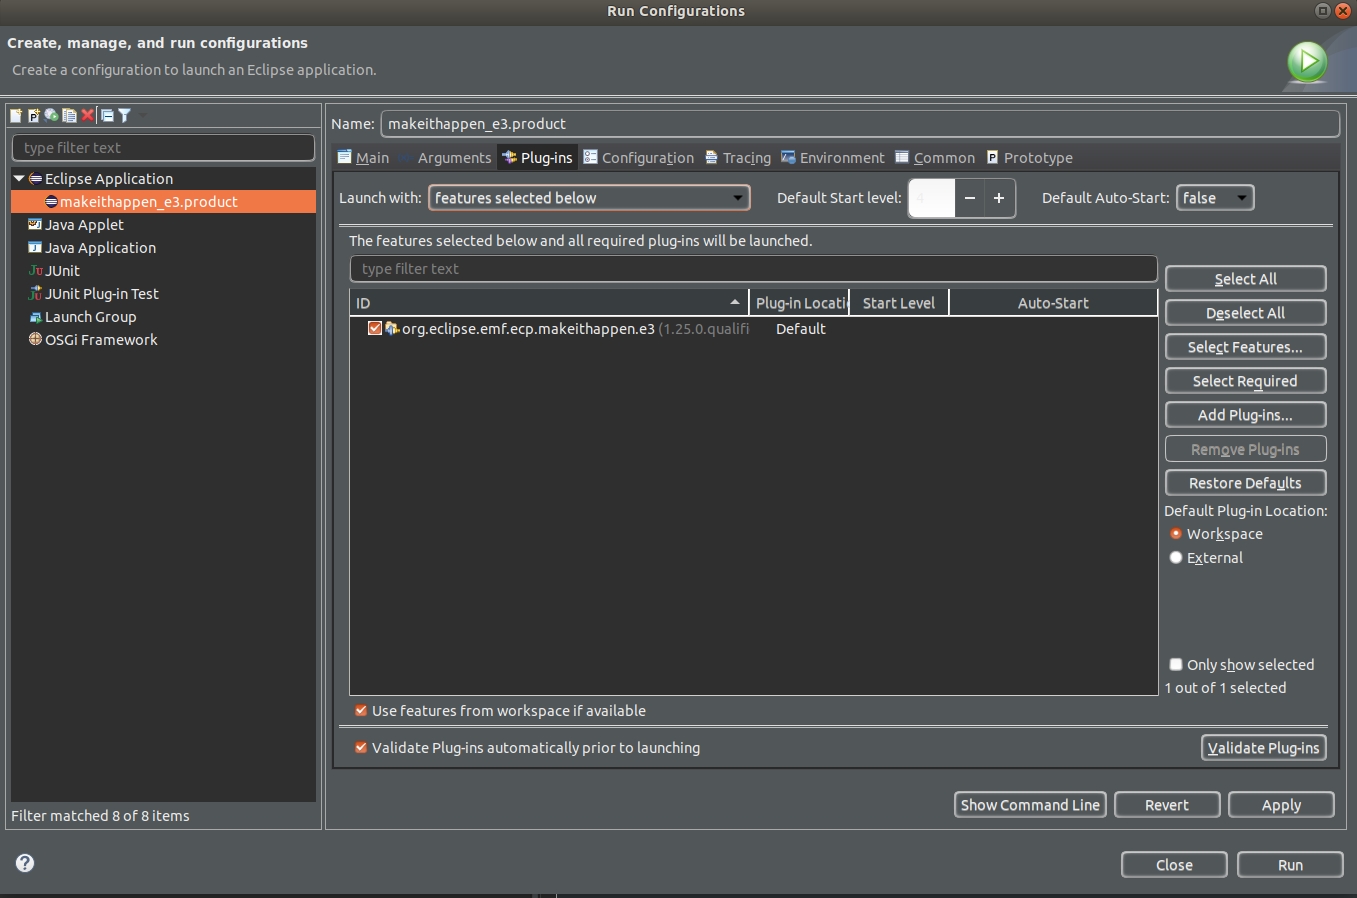This screenshot has width=1357, height=898.
Task: Click the Start Level column header
Action: pos(899,303)
